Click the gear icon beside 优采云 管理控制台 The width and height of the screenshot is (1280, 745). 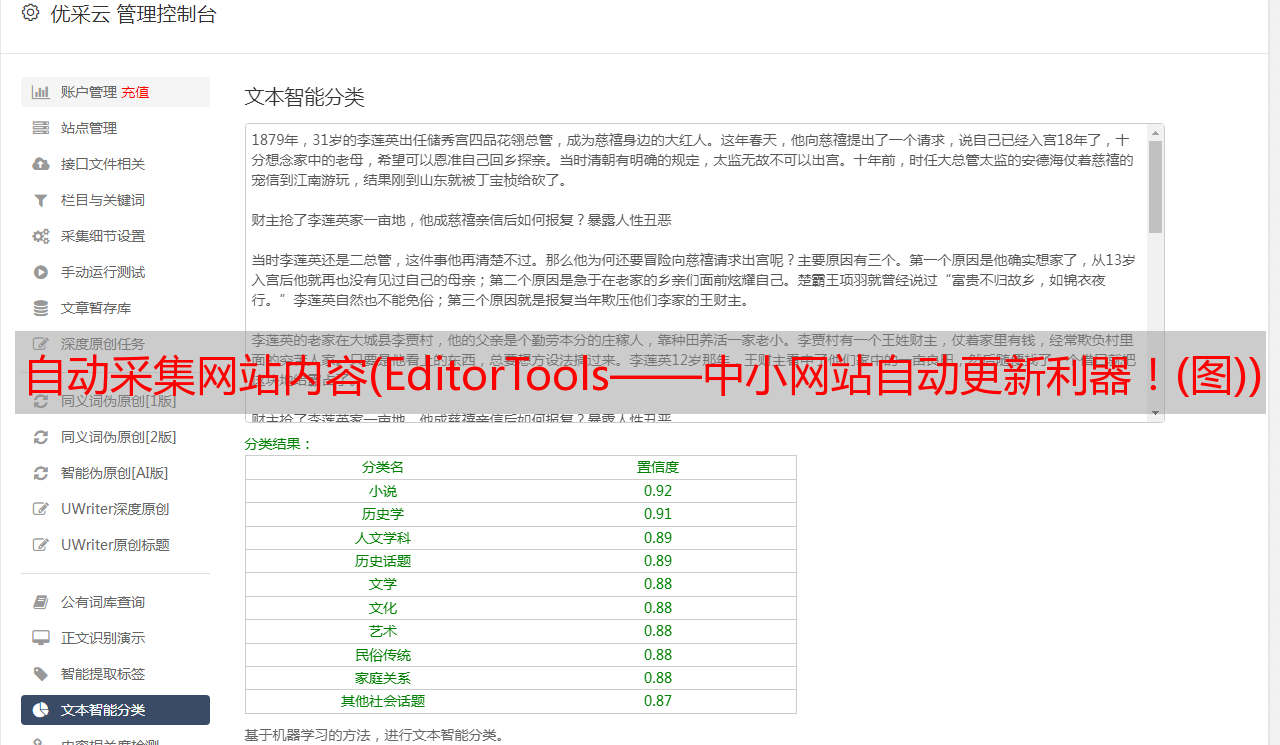pos(30,13)
